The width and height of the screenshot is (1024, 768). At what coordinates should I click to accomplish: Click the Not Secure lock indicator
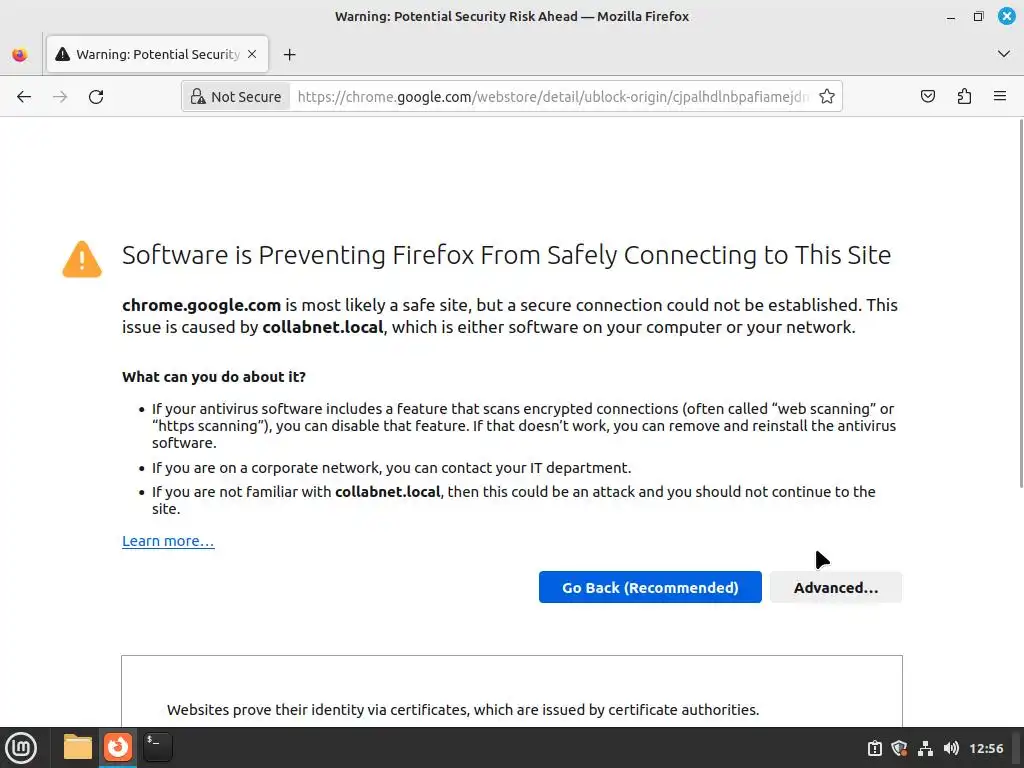(236, 97)
